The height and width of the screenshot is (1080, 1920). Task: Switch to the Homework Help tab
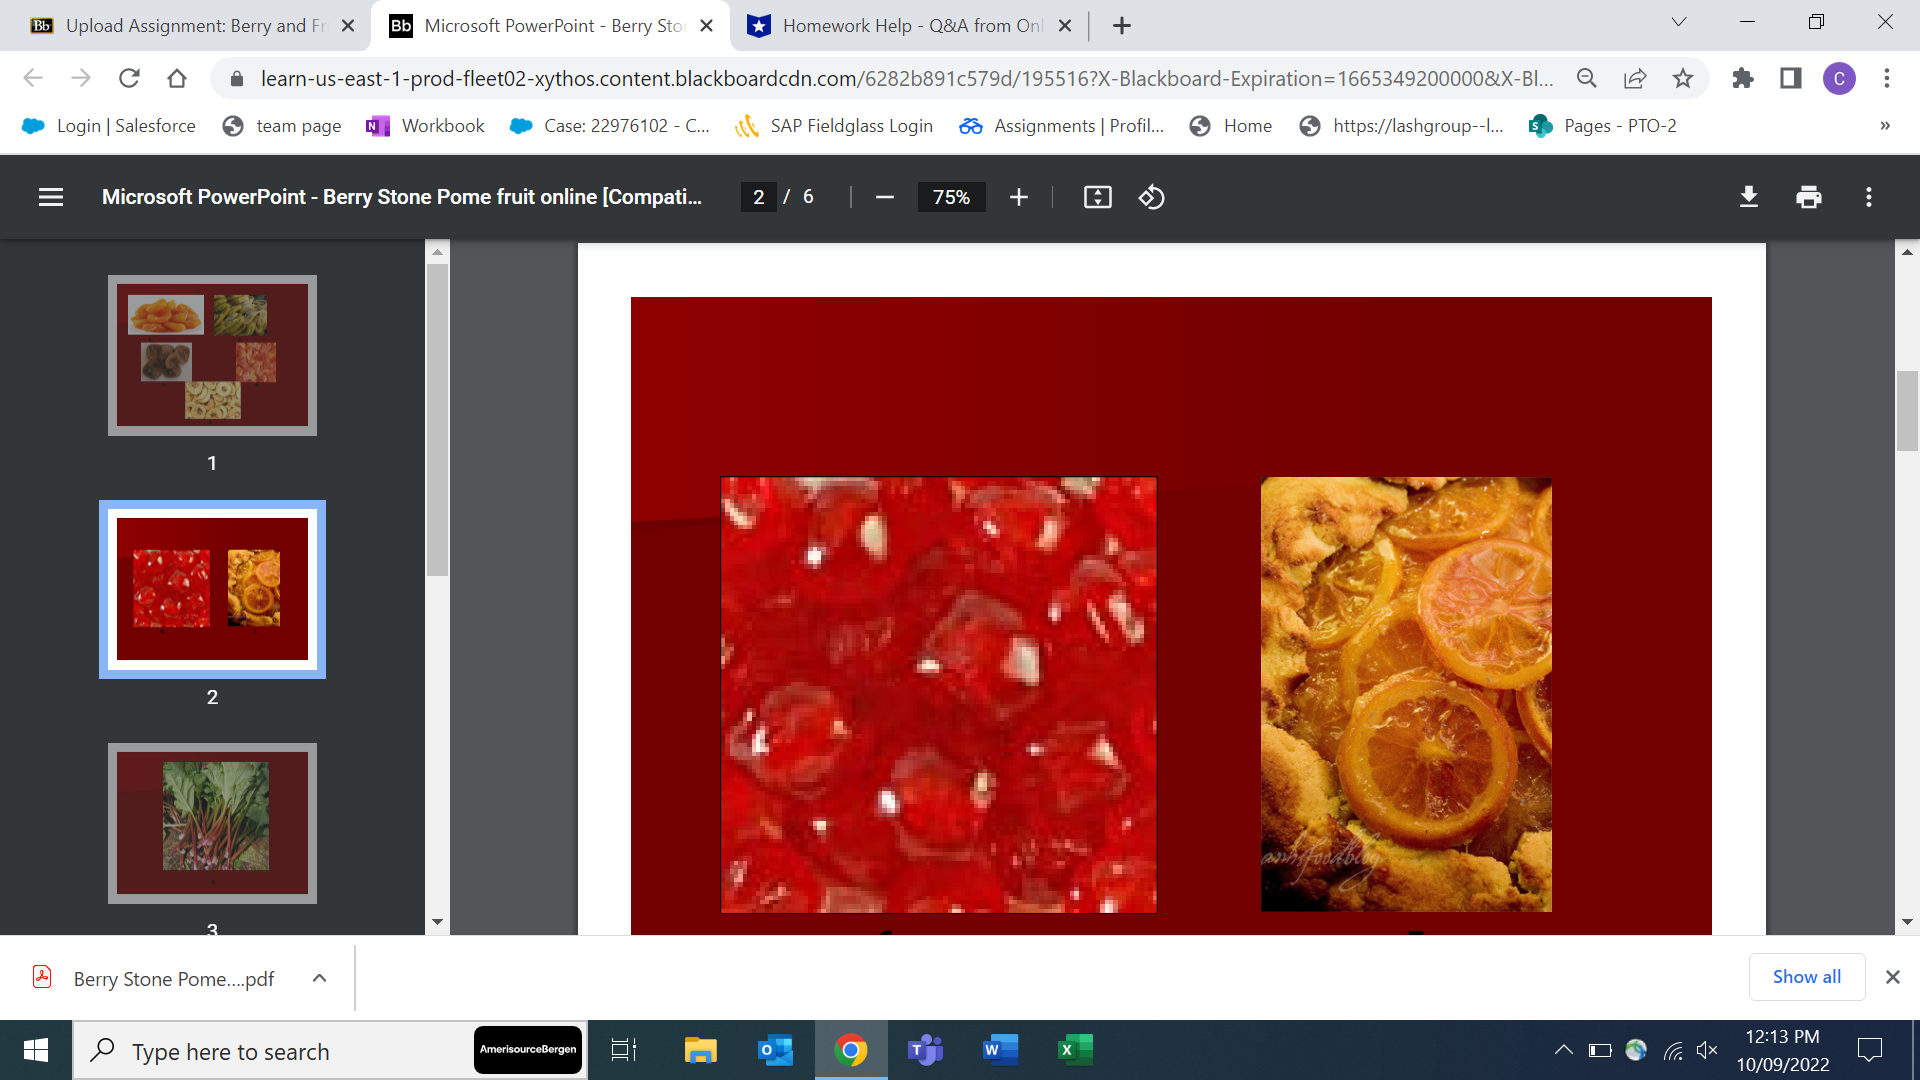pos(910,26)
